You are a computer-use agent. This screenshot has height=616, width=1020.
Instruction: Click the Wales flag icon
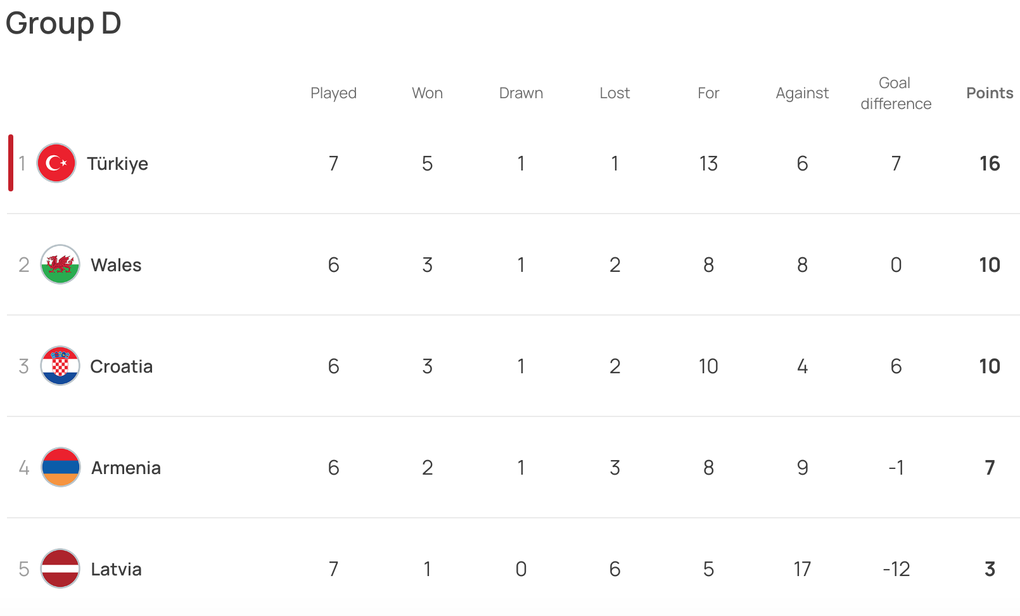(60, 265)
